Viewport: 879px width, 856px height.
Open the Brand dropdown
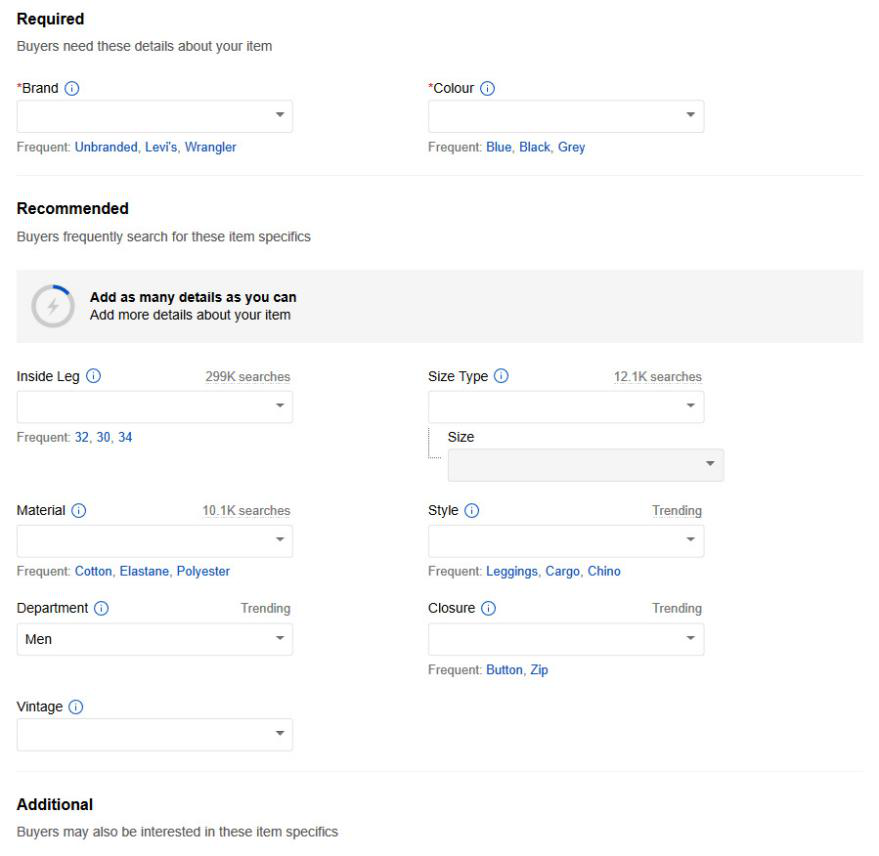pos(155,116)
